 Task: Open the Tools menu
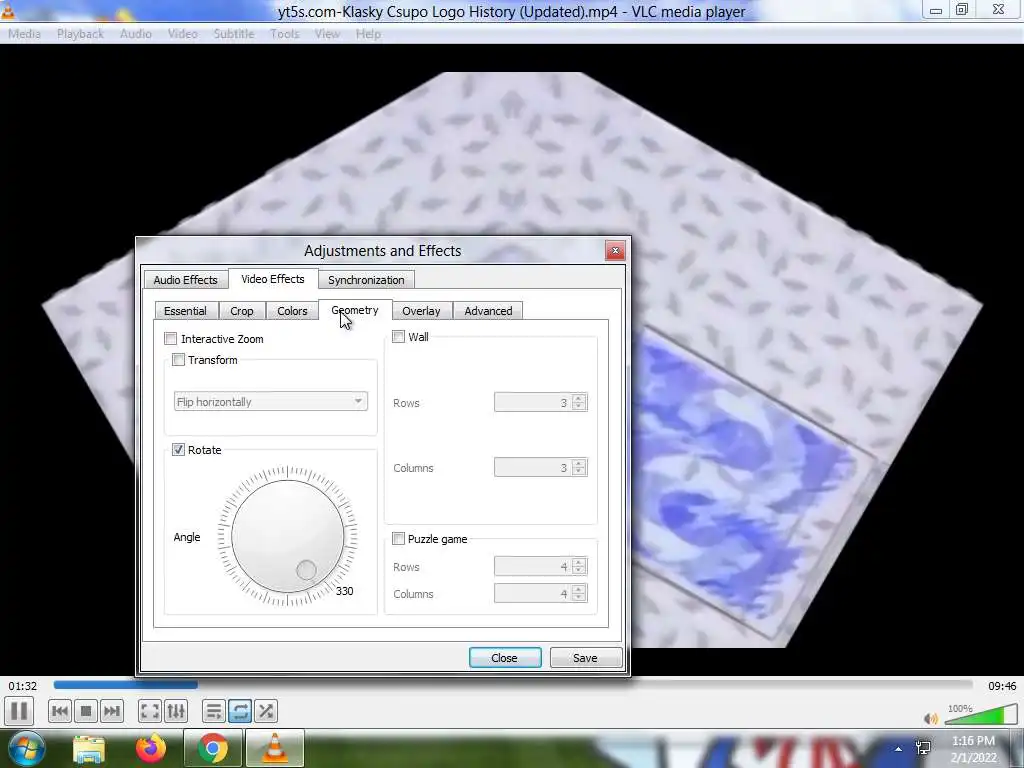point(285,34)
